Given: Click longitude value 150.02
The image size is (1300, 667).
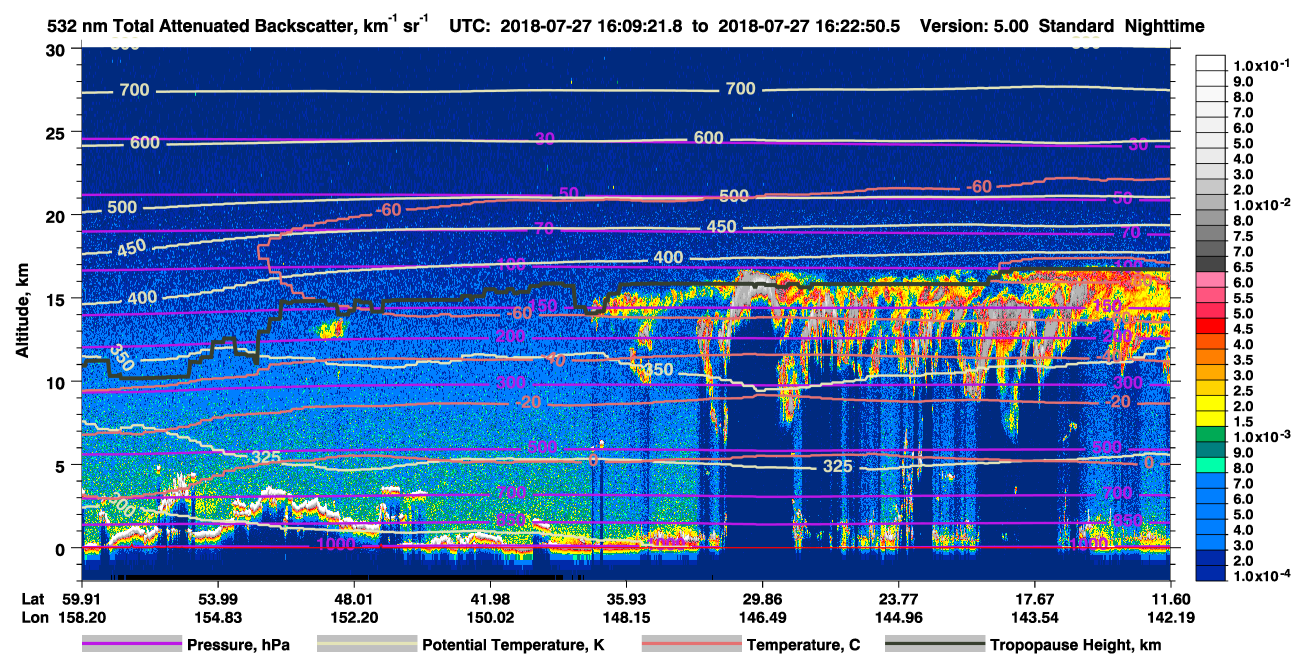Looking at the screenshot, I should 490,616.
